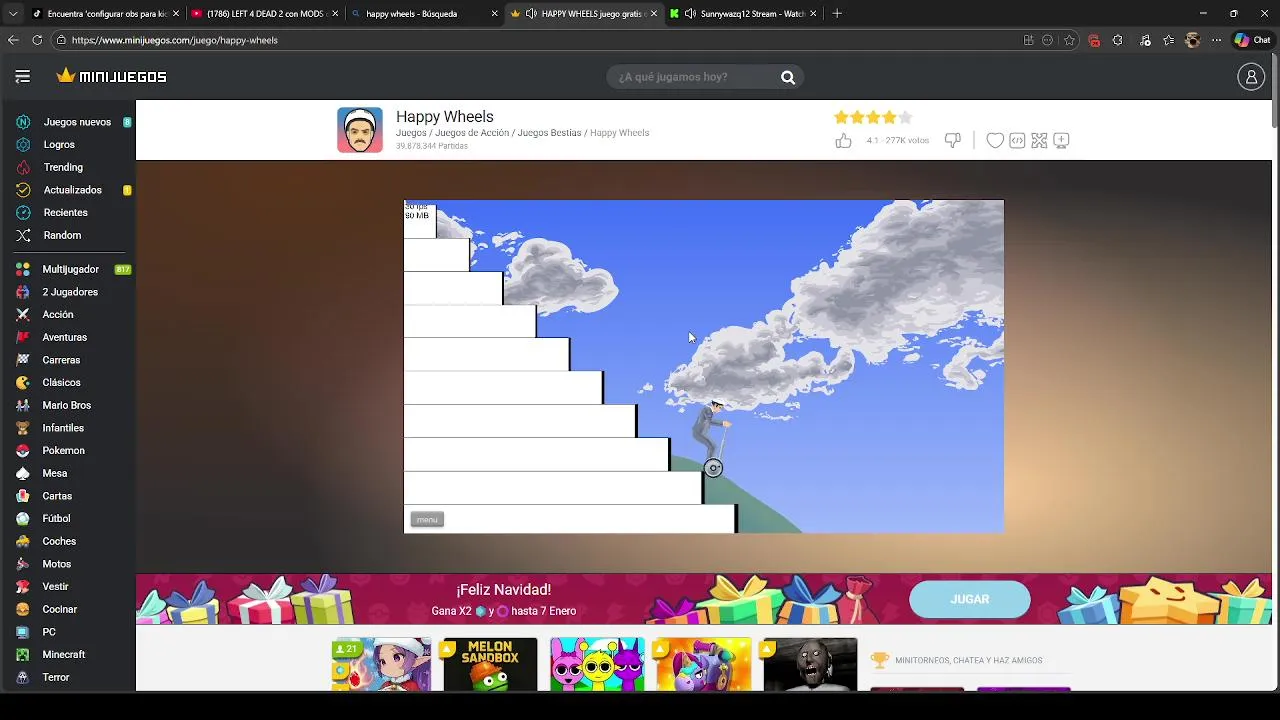
Task: Open the Mario Bros category
Action: coord(66,405)
